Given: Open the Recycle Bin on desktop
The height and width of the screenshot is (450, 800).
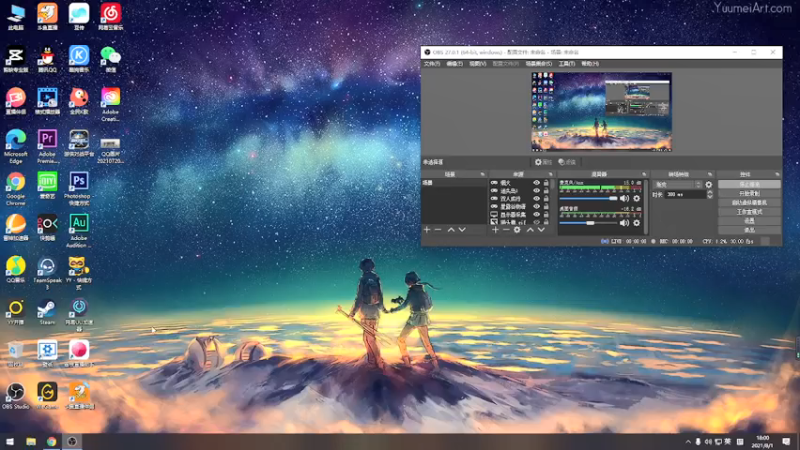Looking at the screenshot, I should [x=15, y=354].
